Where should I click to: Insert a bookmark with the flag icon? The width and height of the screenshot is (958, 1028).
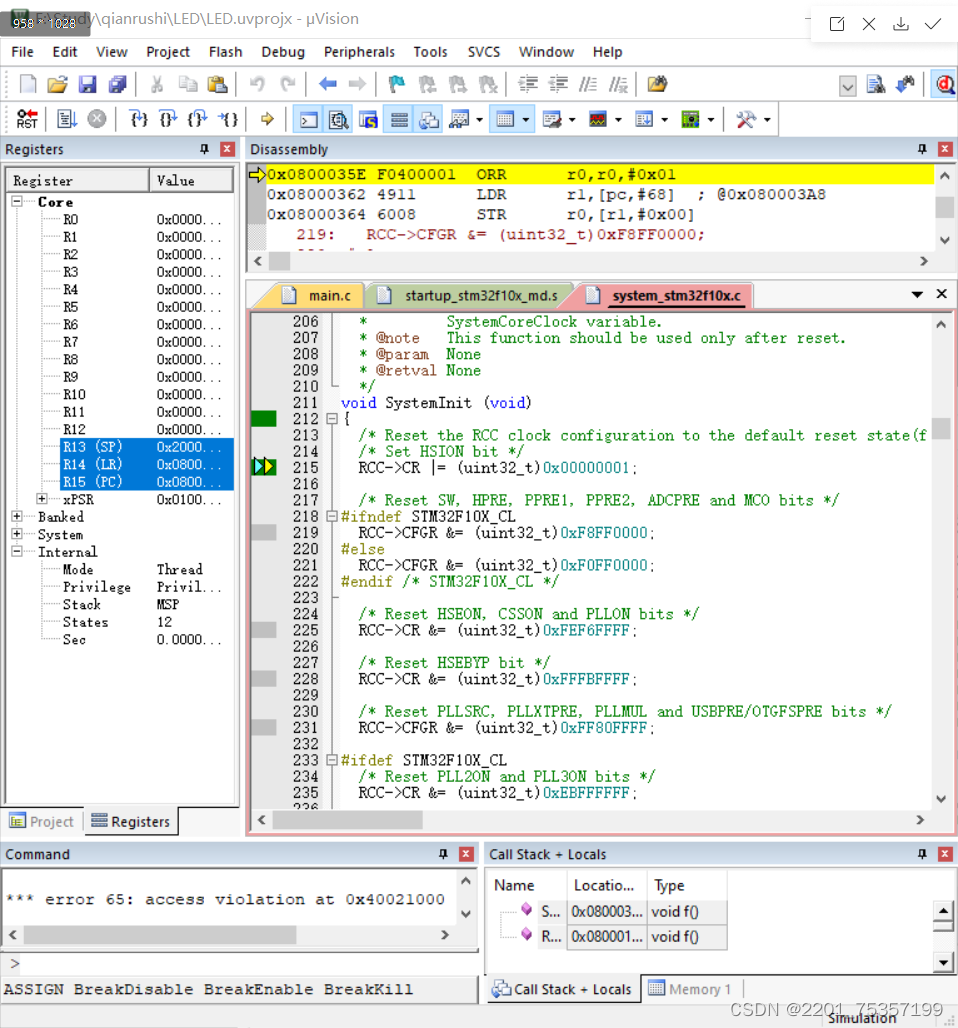[397, 85]
